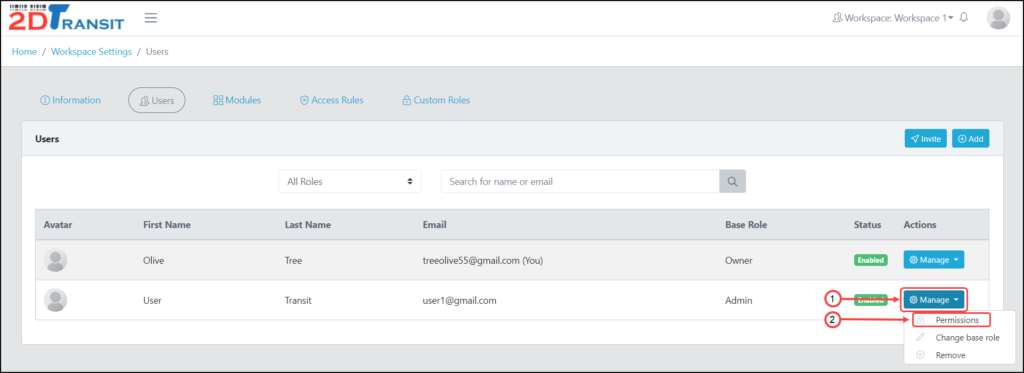Image resolution: width=1024 pixels, height=373 pixels.
Task: Switch to the Users tab
Action: click(x=157, y=101)
